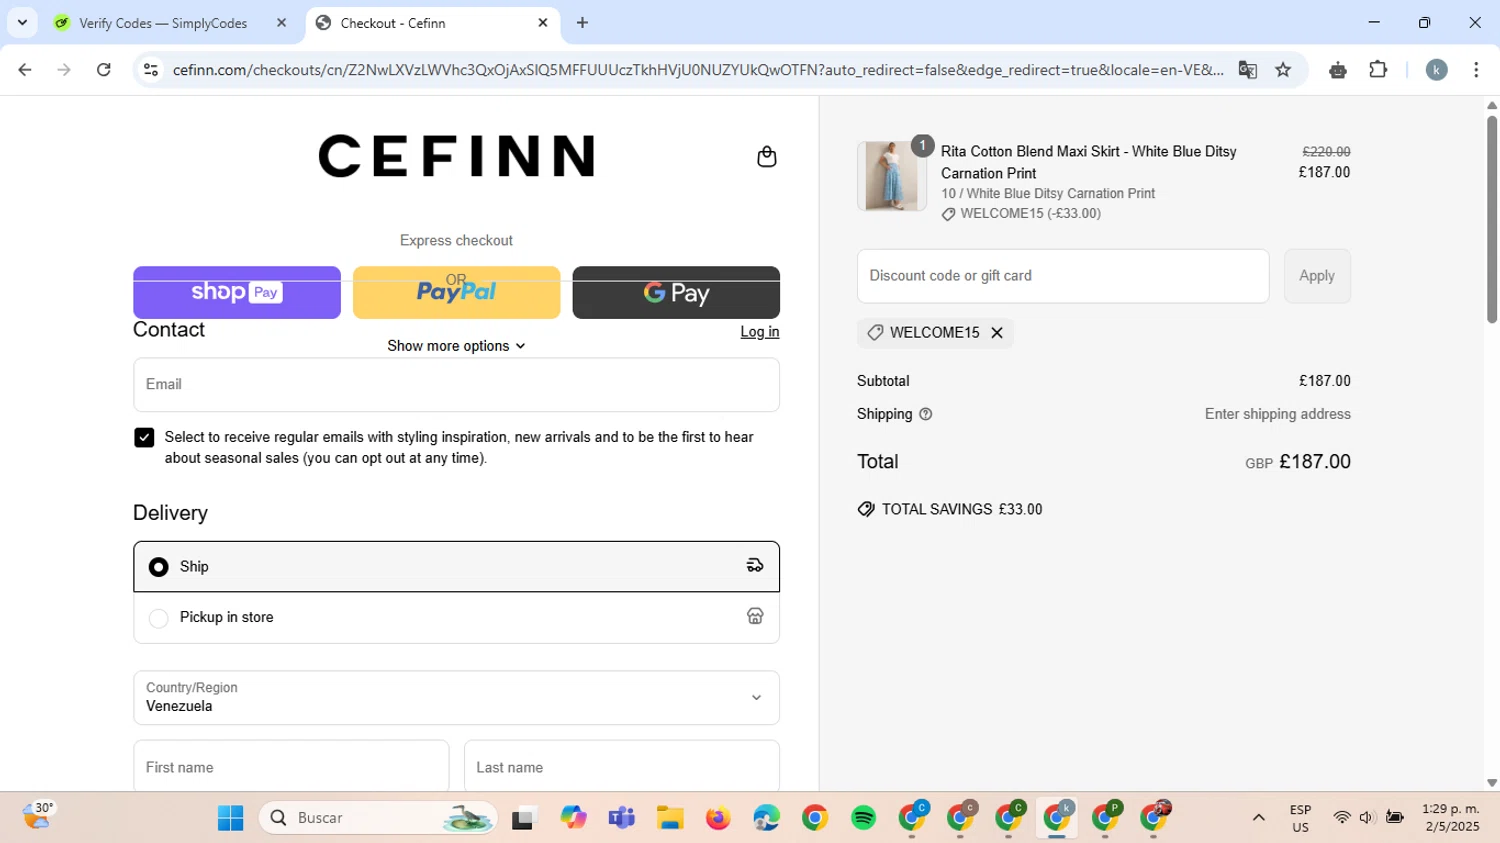Open Wi-Fi network settings in the tray
Screen dimensions: 1500x843
(x=1342, y=818)
